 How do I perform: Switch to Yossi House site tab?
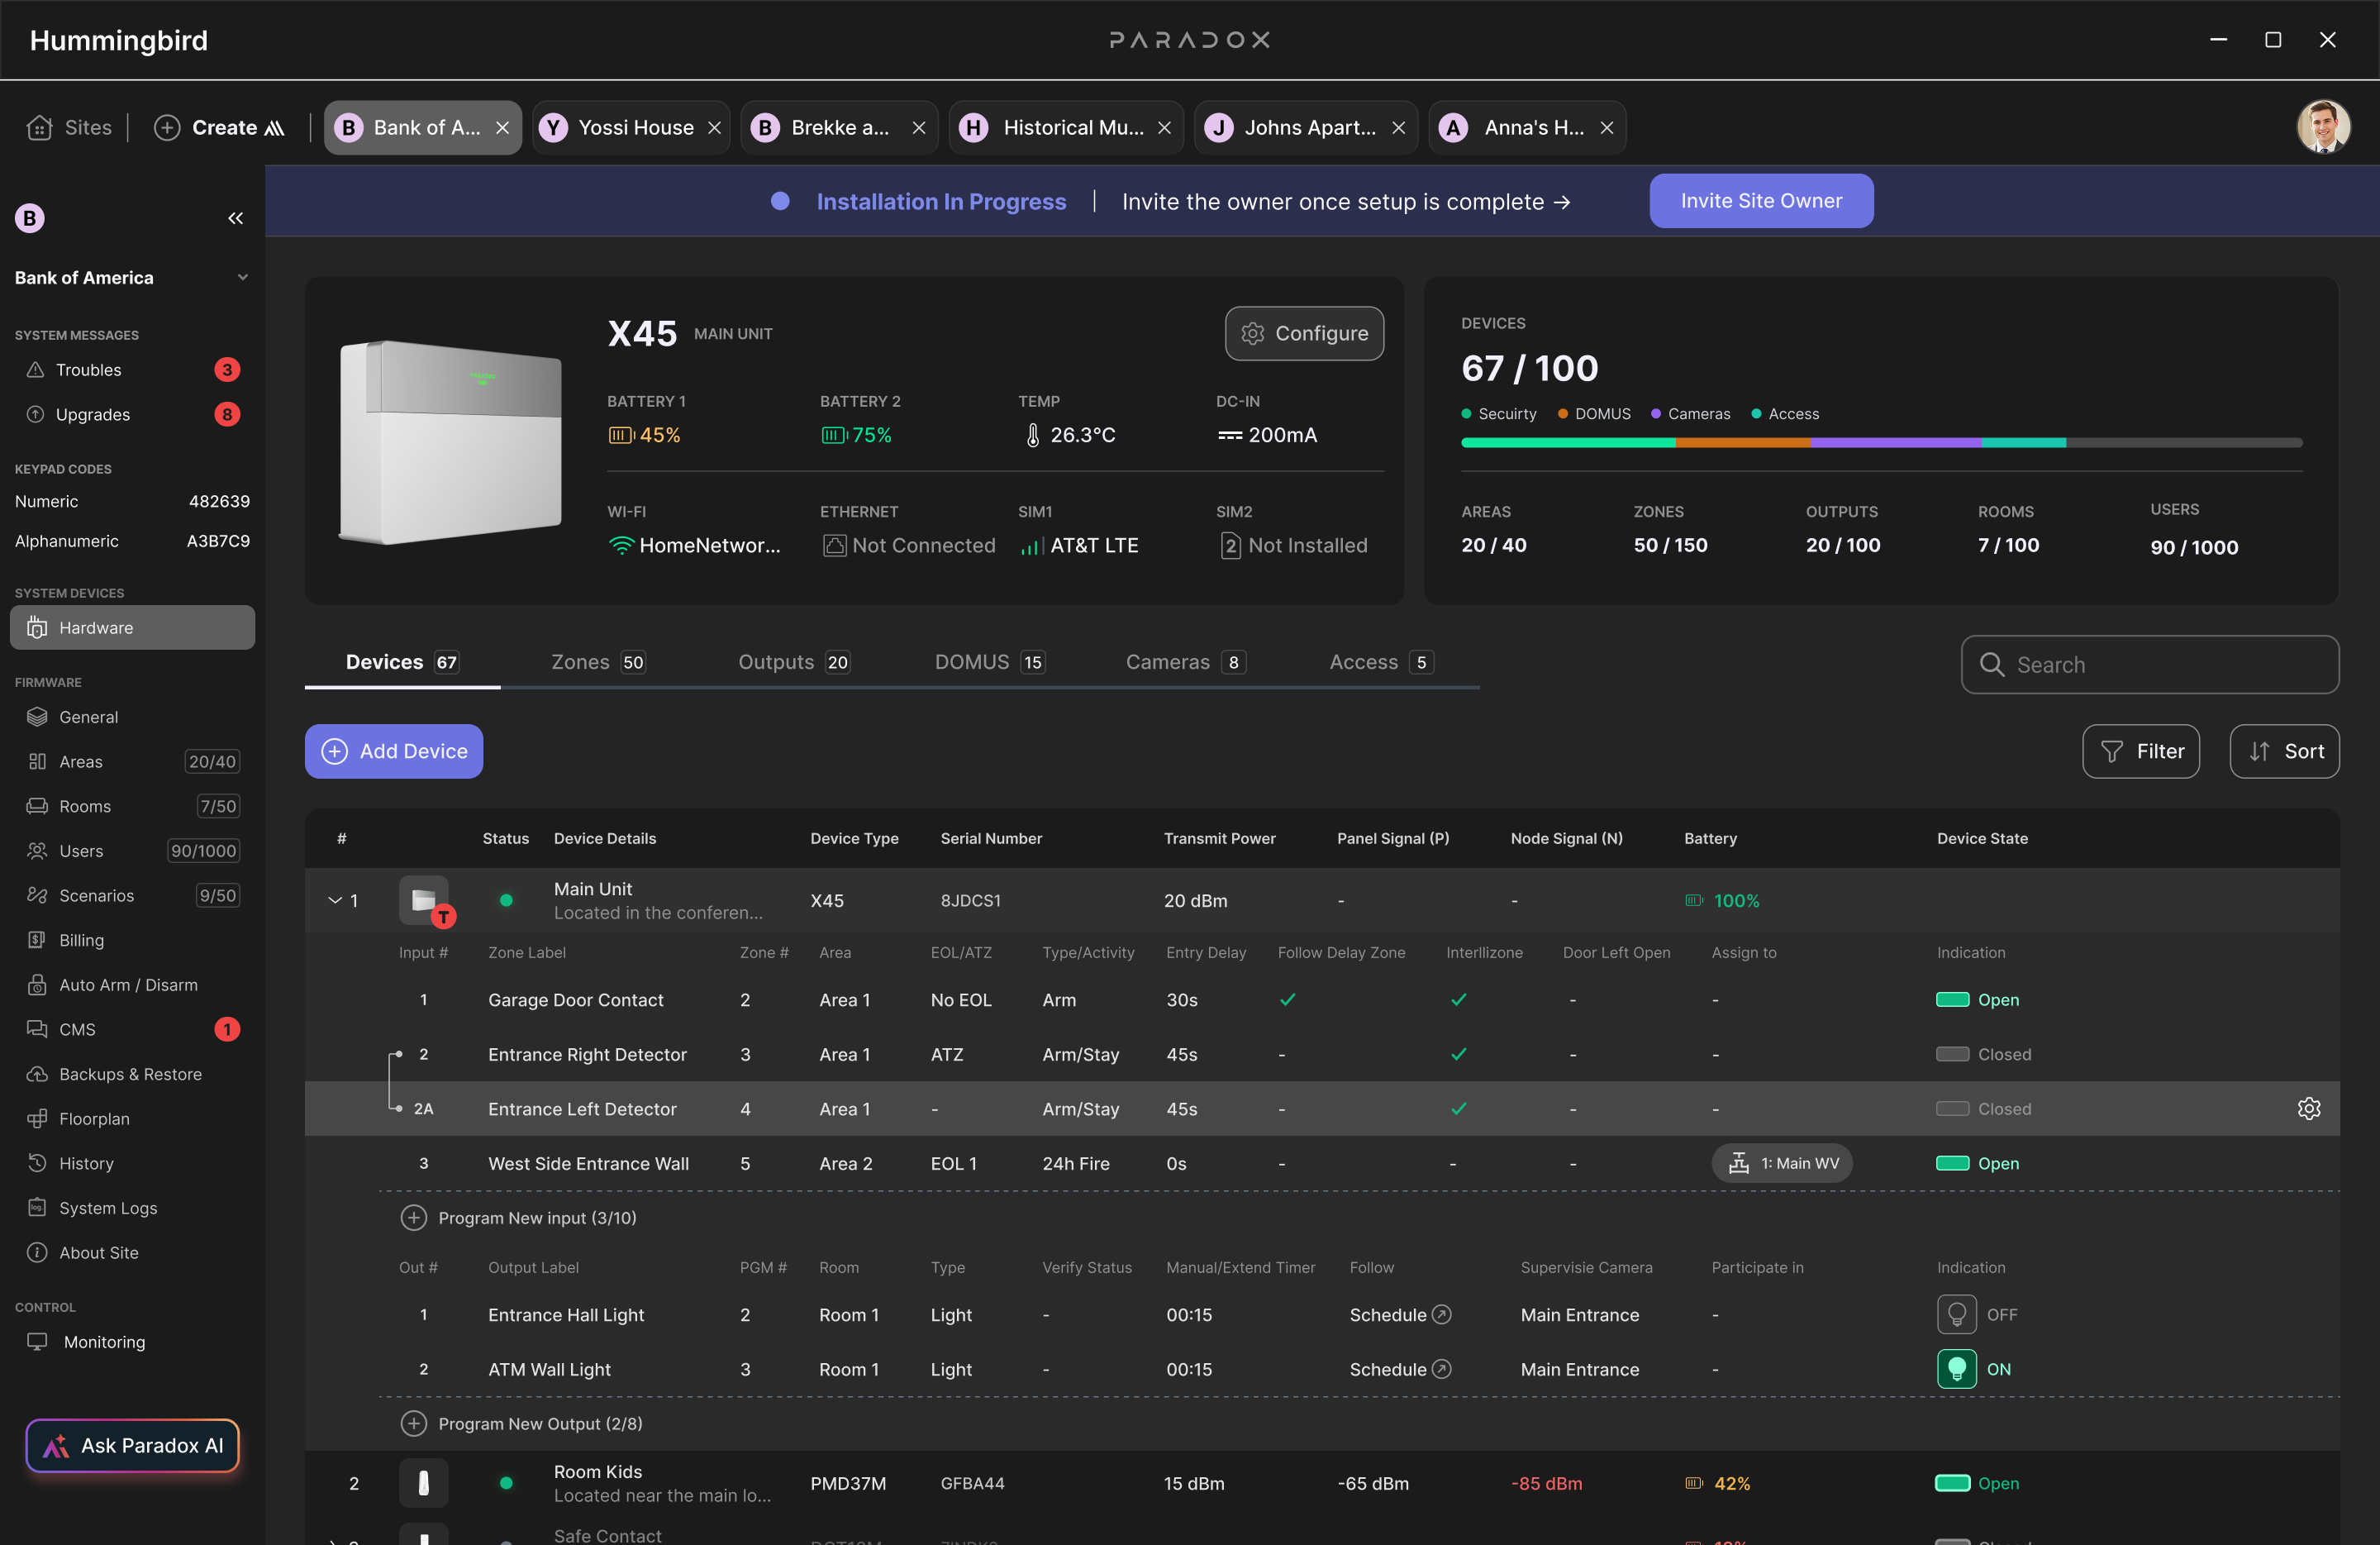point(630,127)
